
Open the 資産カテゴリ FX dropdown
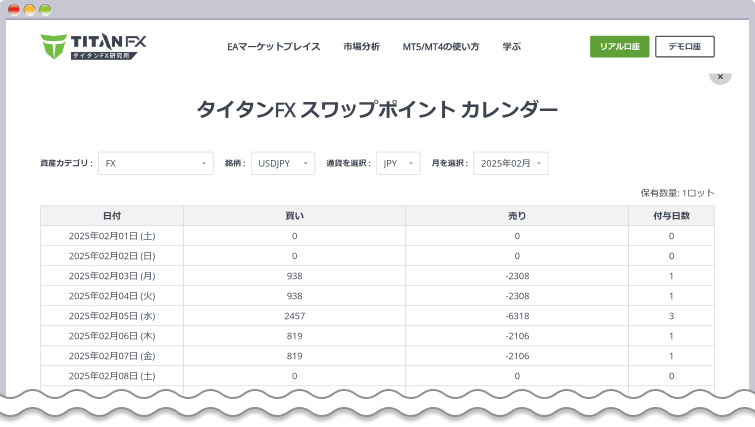[156, 163]
